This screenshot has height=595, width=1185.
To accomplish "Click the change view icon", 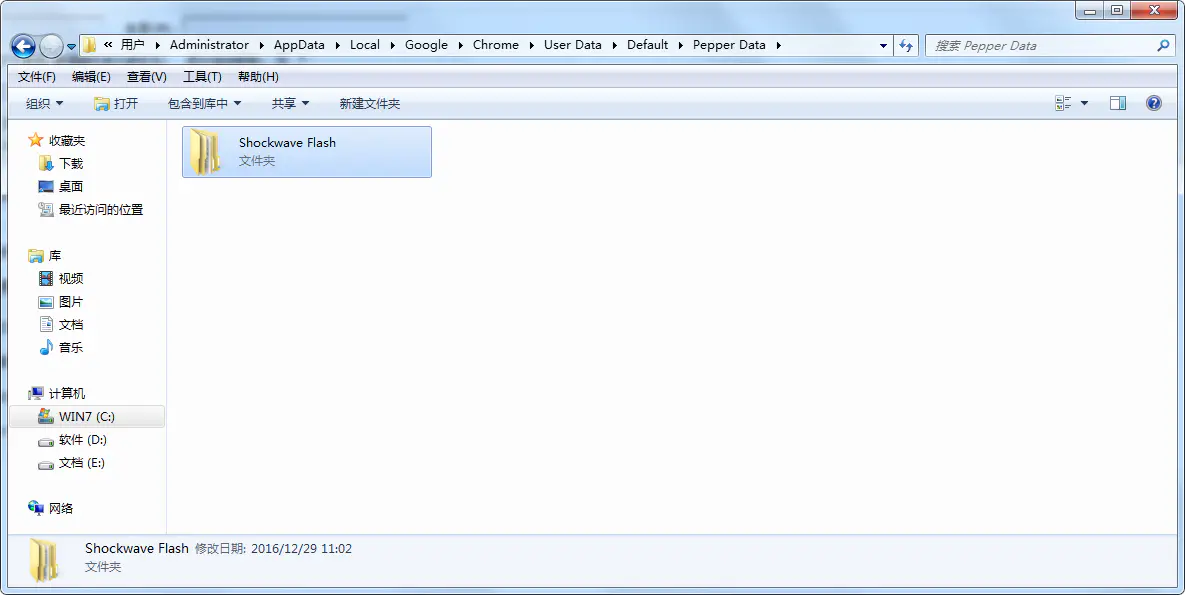I will pos(1063,103).
